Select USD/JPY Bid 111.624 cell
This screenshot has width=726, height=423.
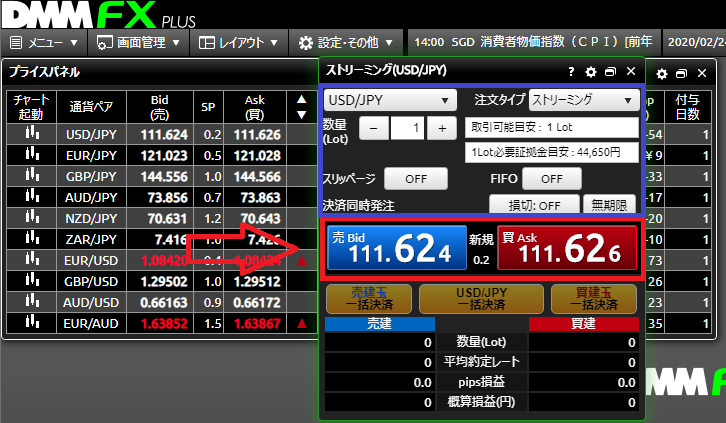tap(160, 134)
